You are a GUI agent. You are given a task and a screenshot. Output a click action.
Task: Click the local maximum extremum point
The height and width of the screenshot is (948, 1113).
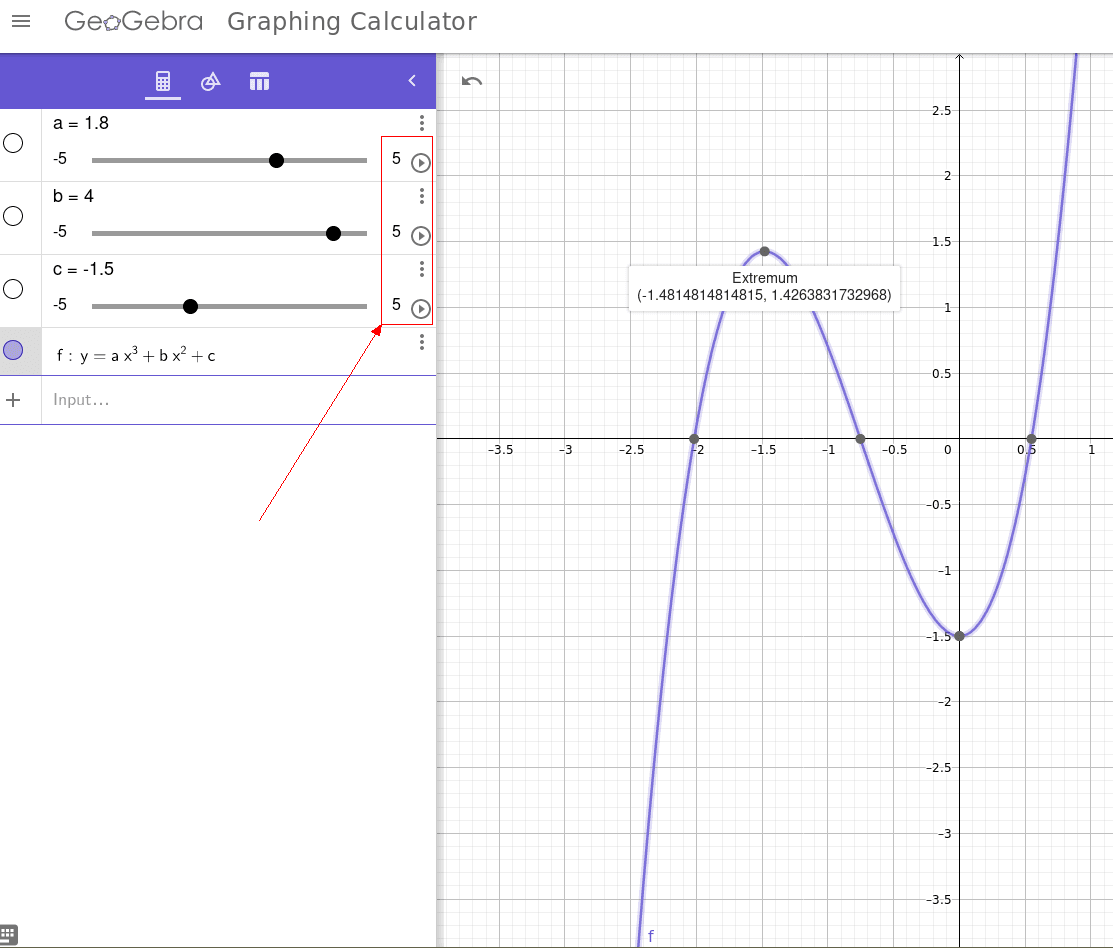(x=764, y=251)
